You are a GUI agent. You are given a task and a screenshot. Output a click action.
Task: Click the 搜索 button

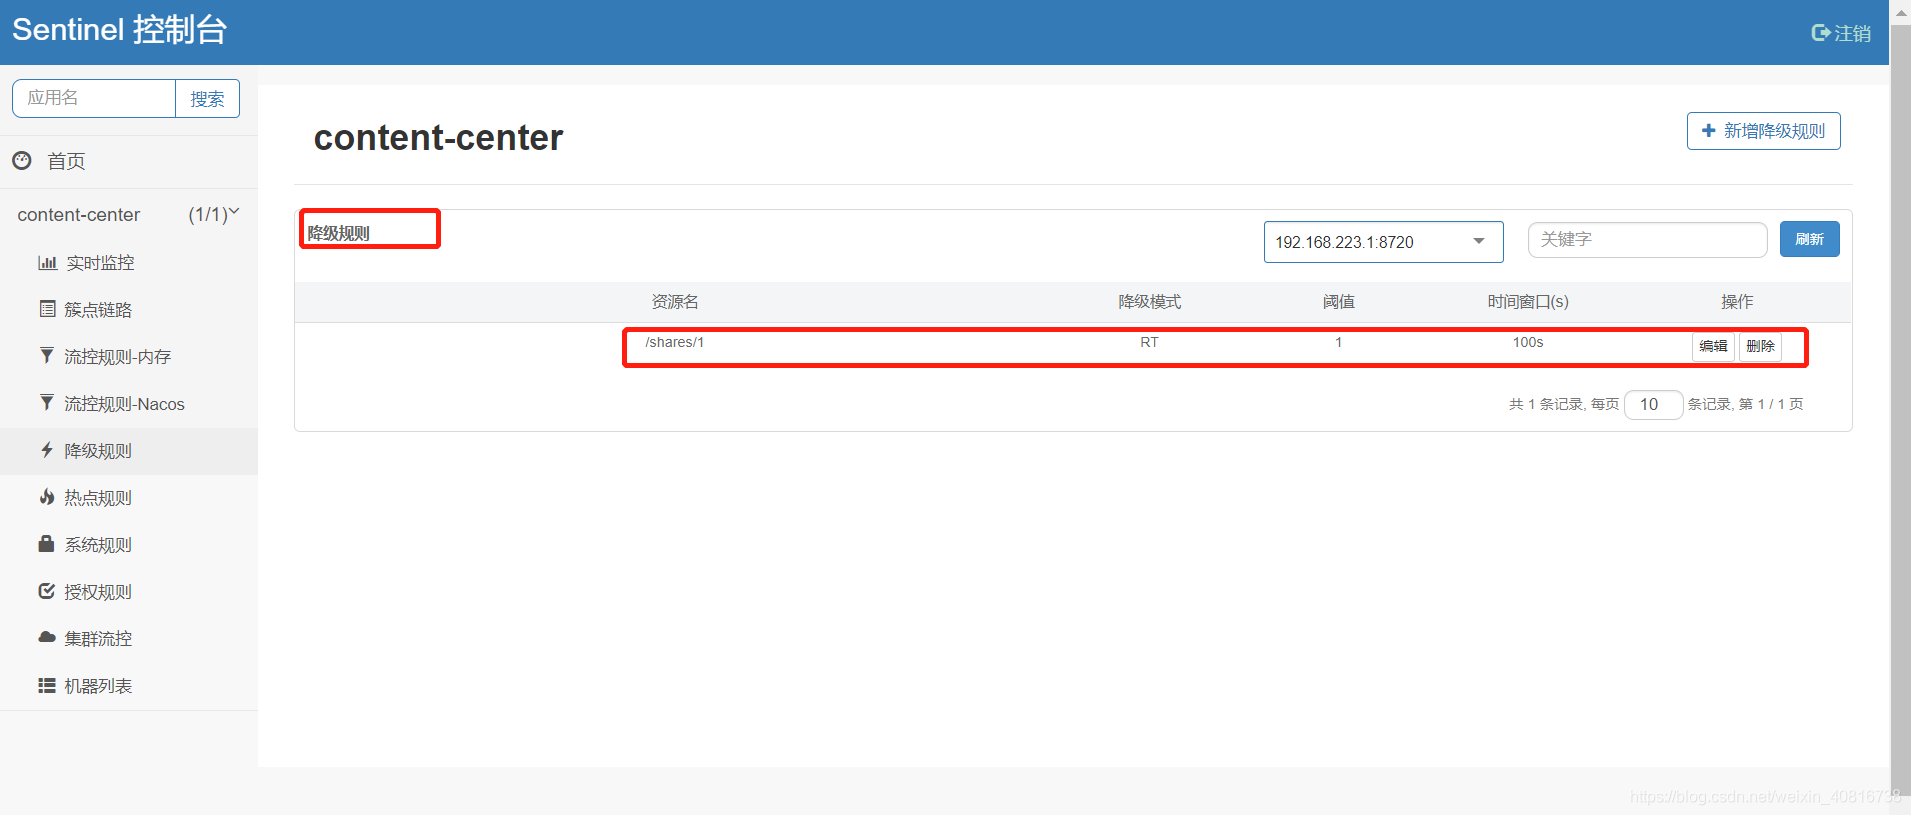207,98
